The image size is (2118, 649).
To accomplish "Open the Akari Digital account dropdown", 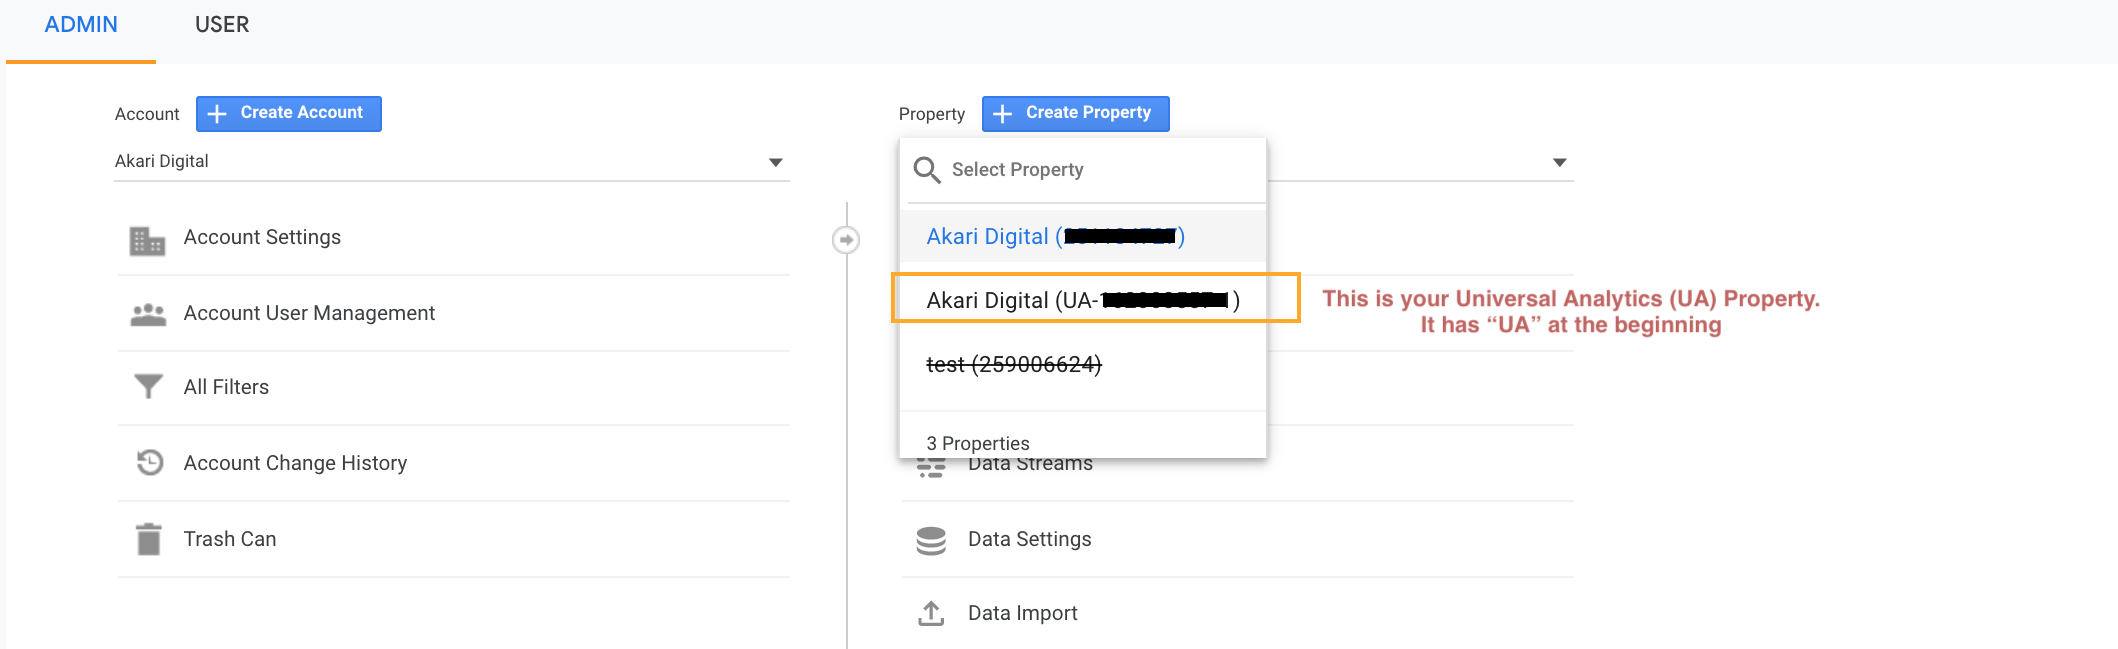I will [452, 162].
